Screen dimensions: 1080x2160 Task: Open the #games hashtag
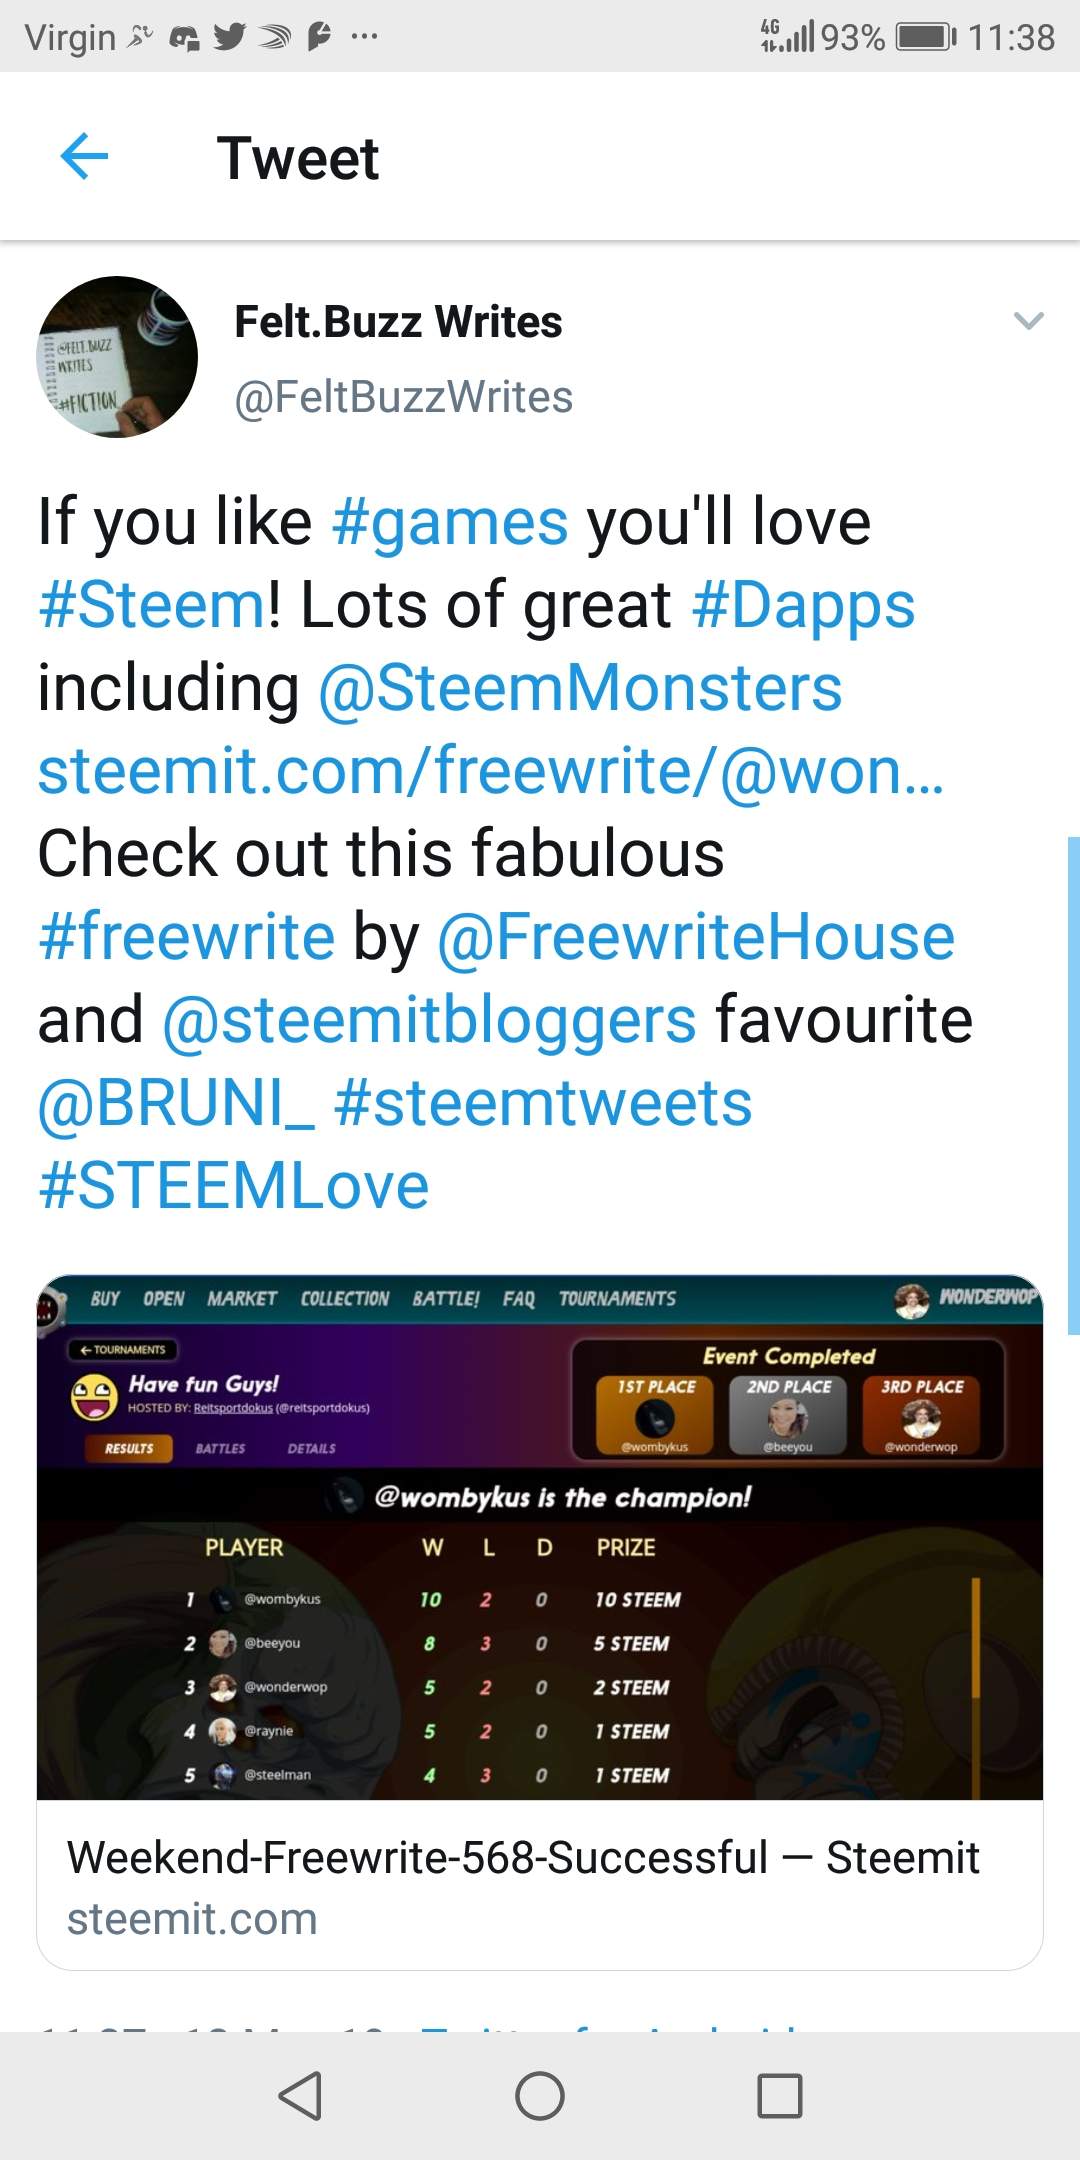coord(450,522)
